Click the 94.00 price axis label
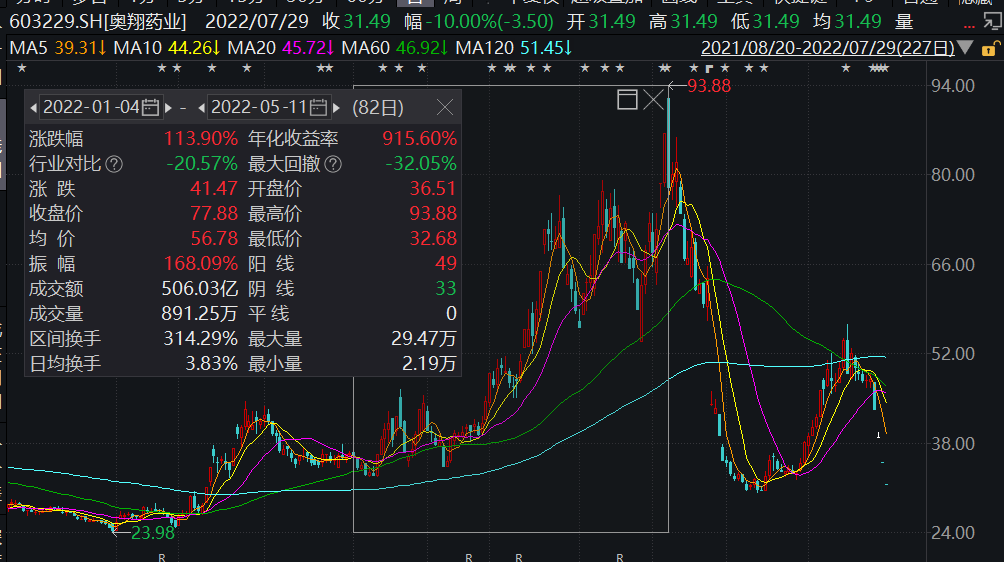1004x562 pixels. [953, 86]
